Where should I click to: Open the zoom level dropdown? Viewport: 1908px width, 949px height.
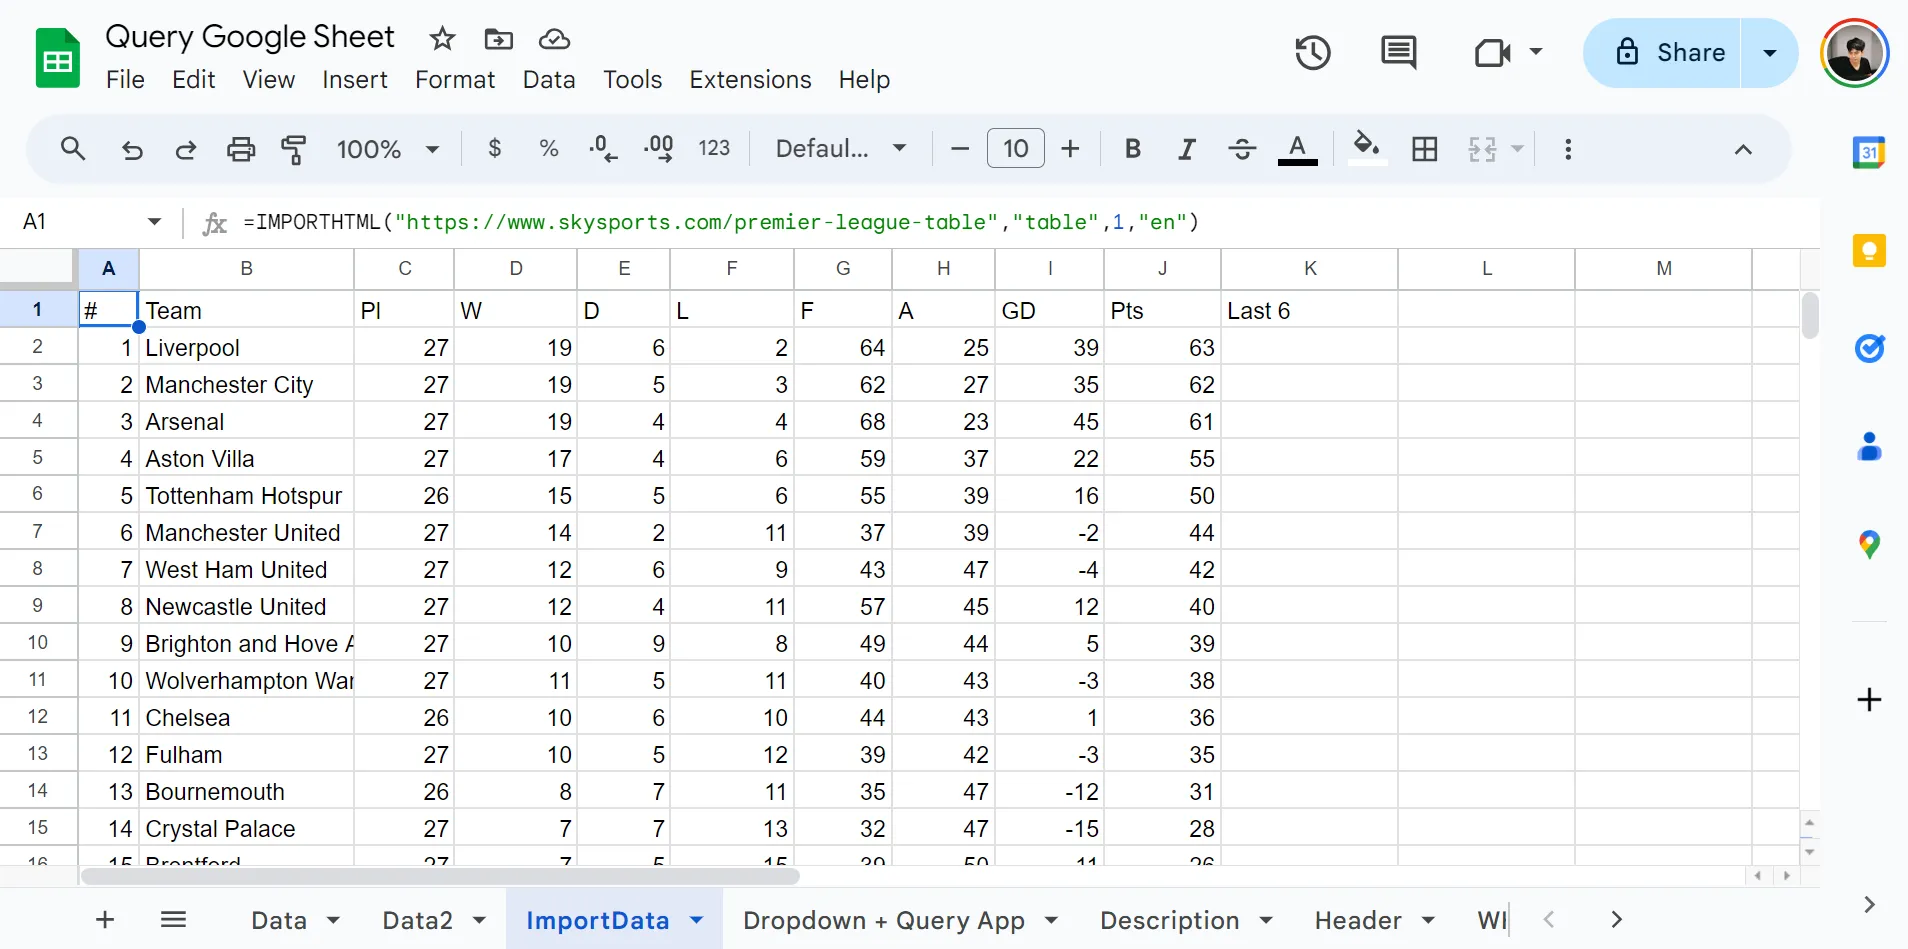(388, 149)
